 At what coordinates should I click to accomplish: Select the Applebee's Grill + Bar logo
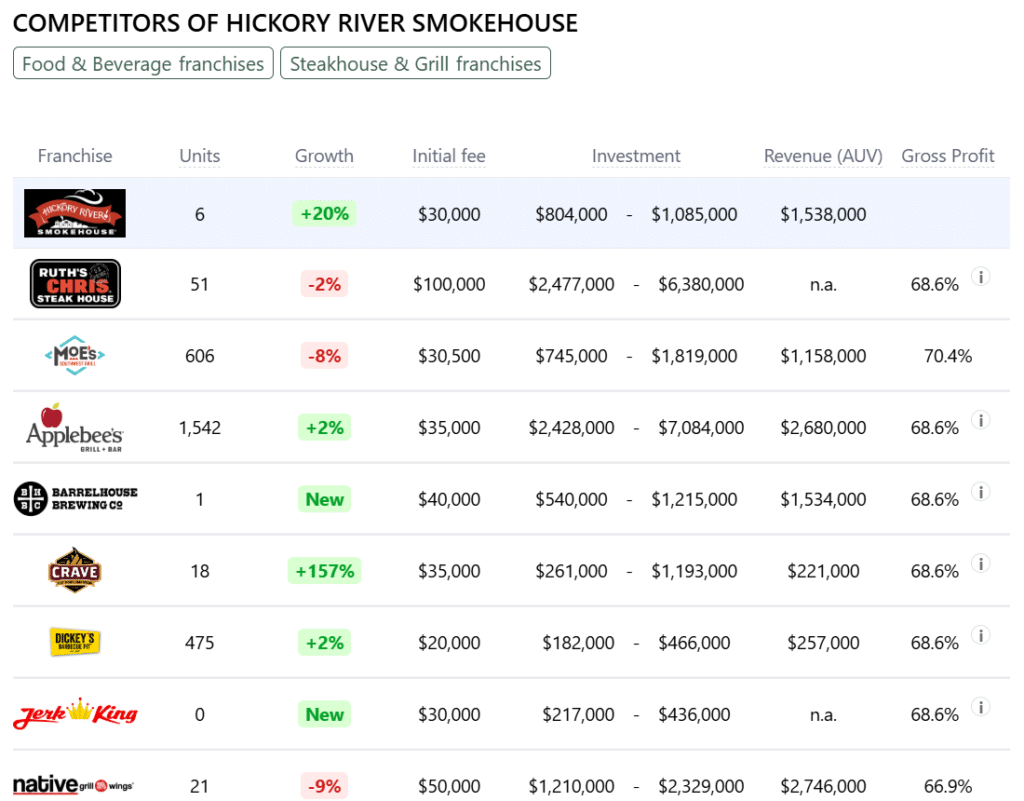(x=74, y=428)
